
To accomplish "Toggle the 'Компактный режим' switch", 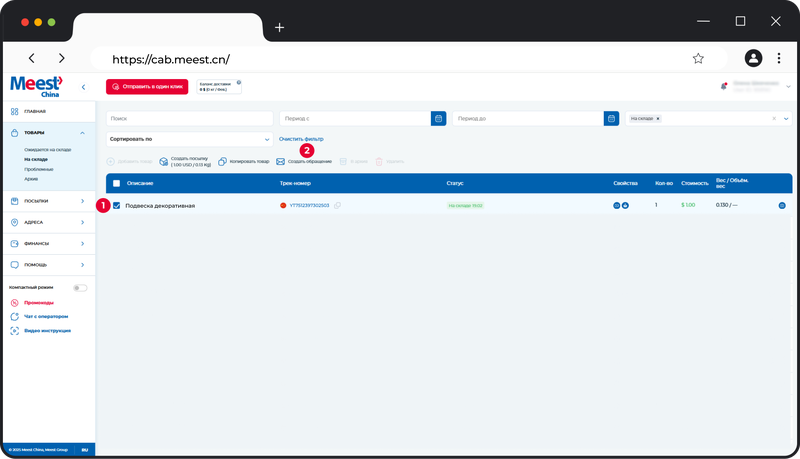I will coord(80,288).
